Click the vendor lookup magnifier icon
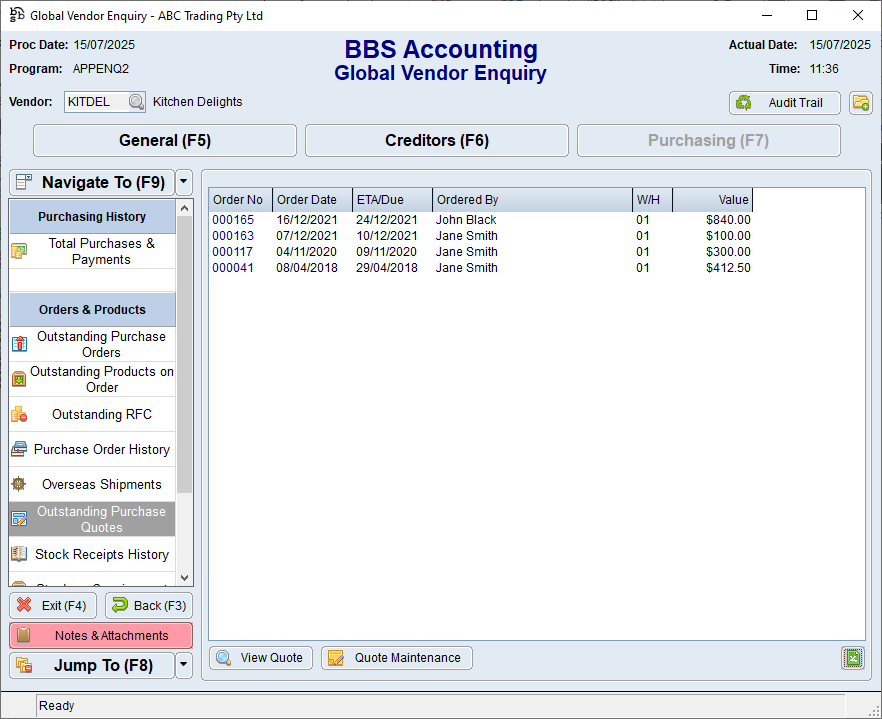 (x=136, y=102)
